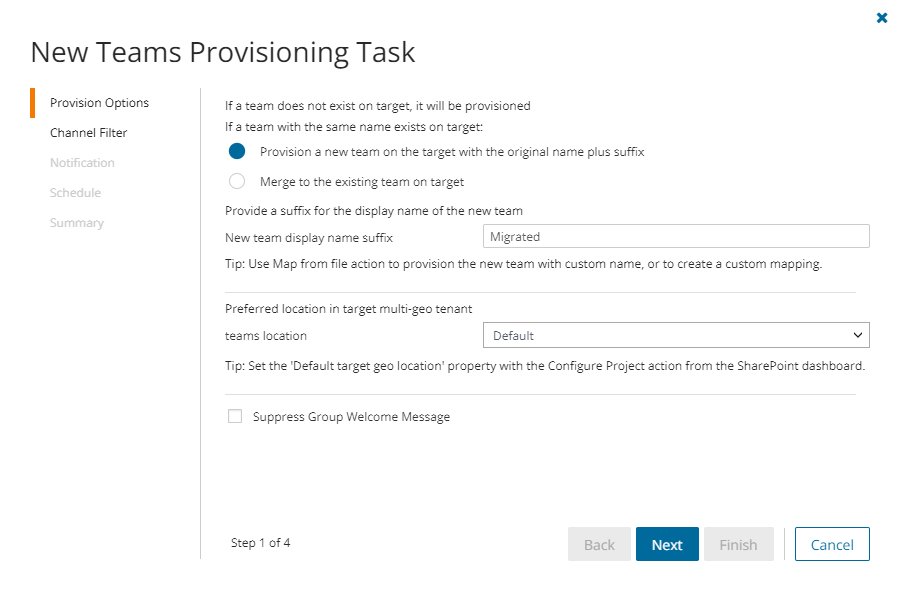Viewport: 900px width, 591px height.
Task: Click the New Teams Provisioning Task heading
Action: click(223, 52)
